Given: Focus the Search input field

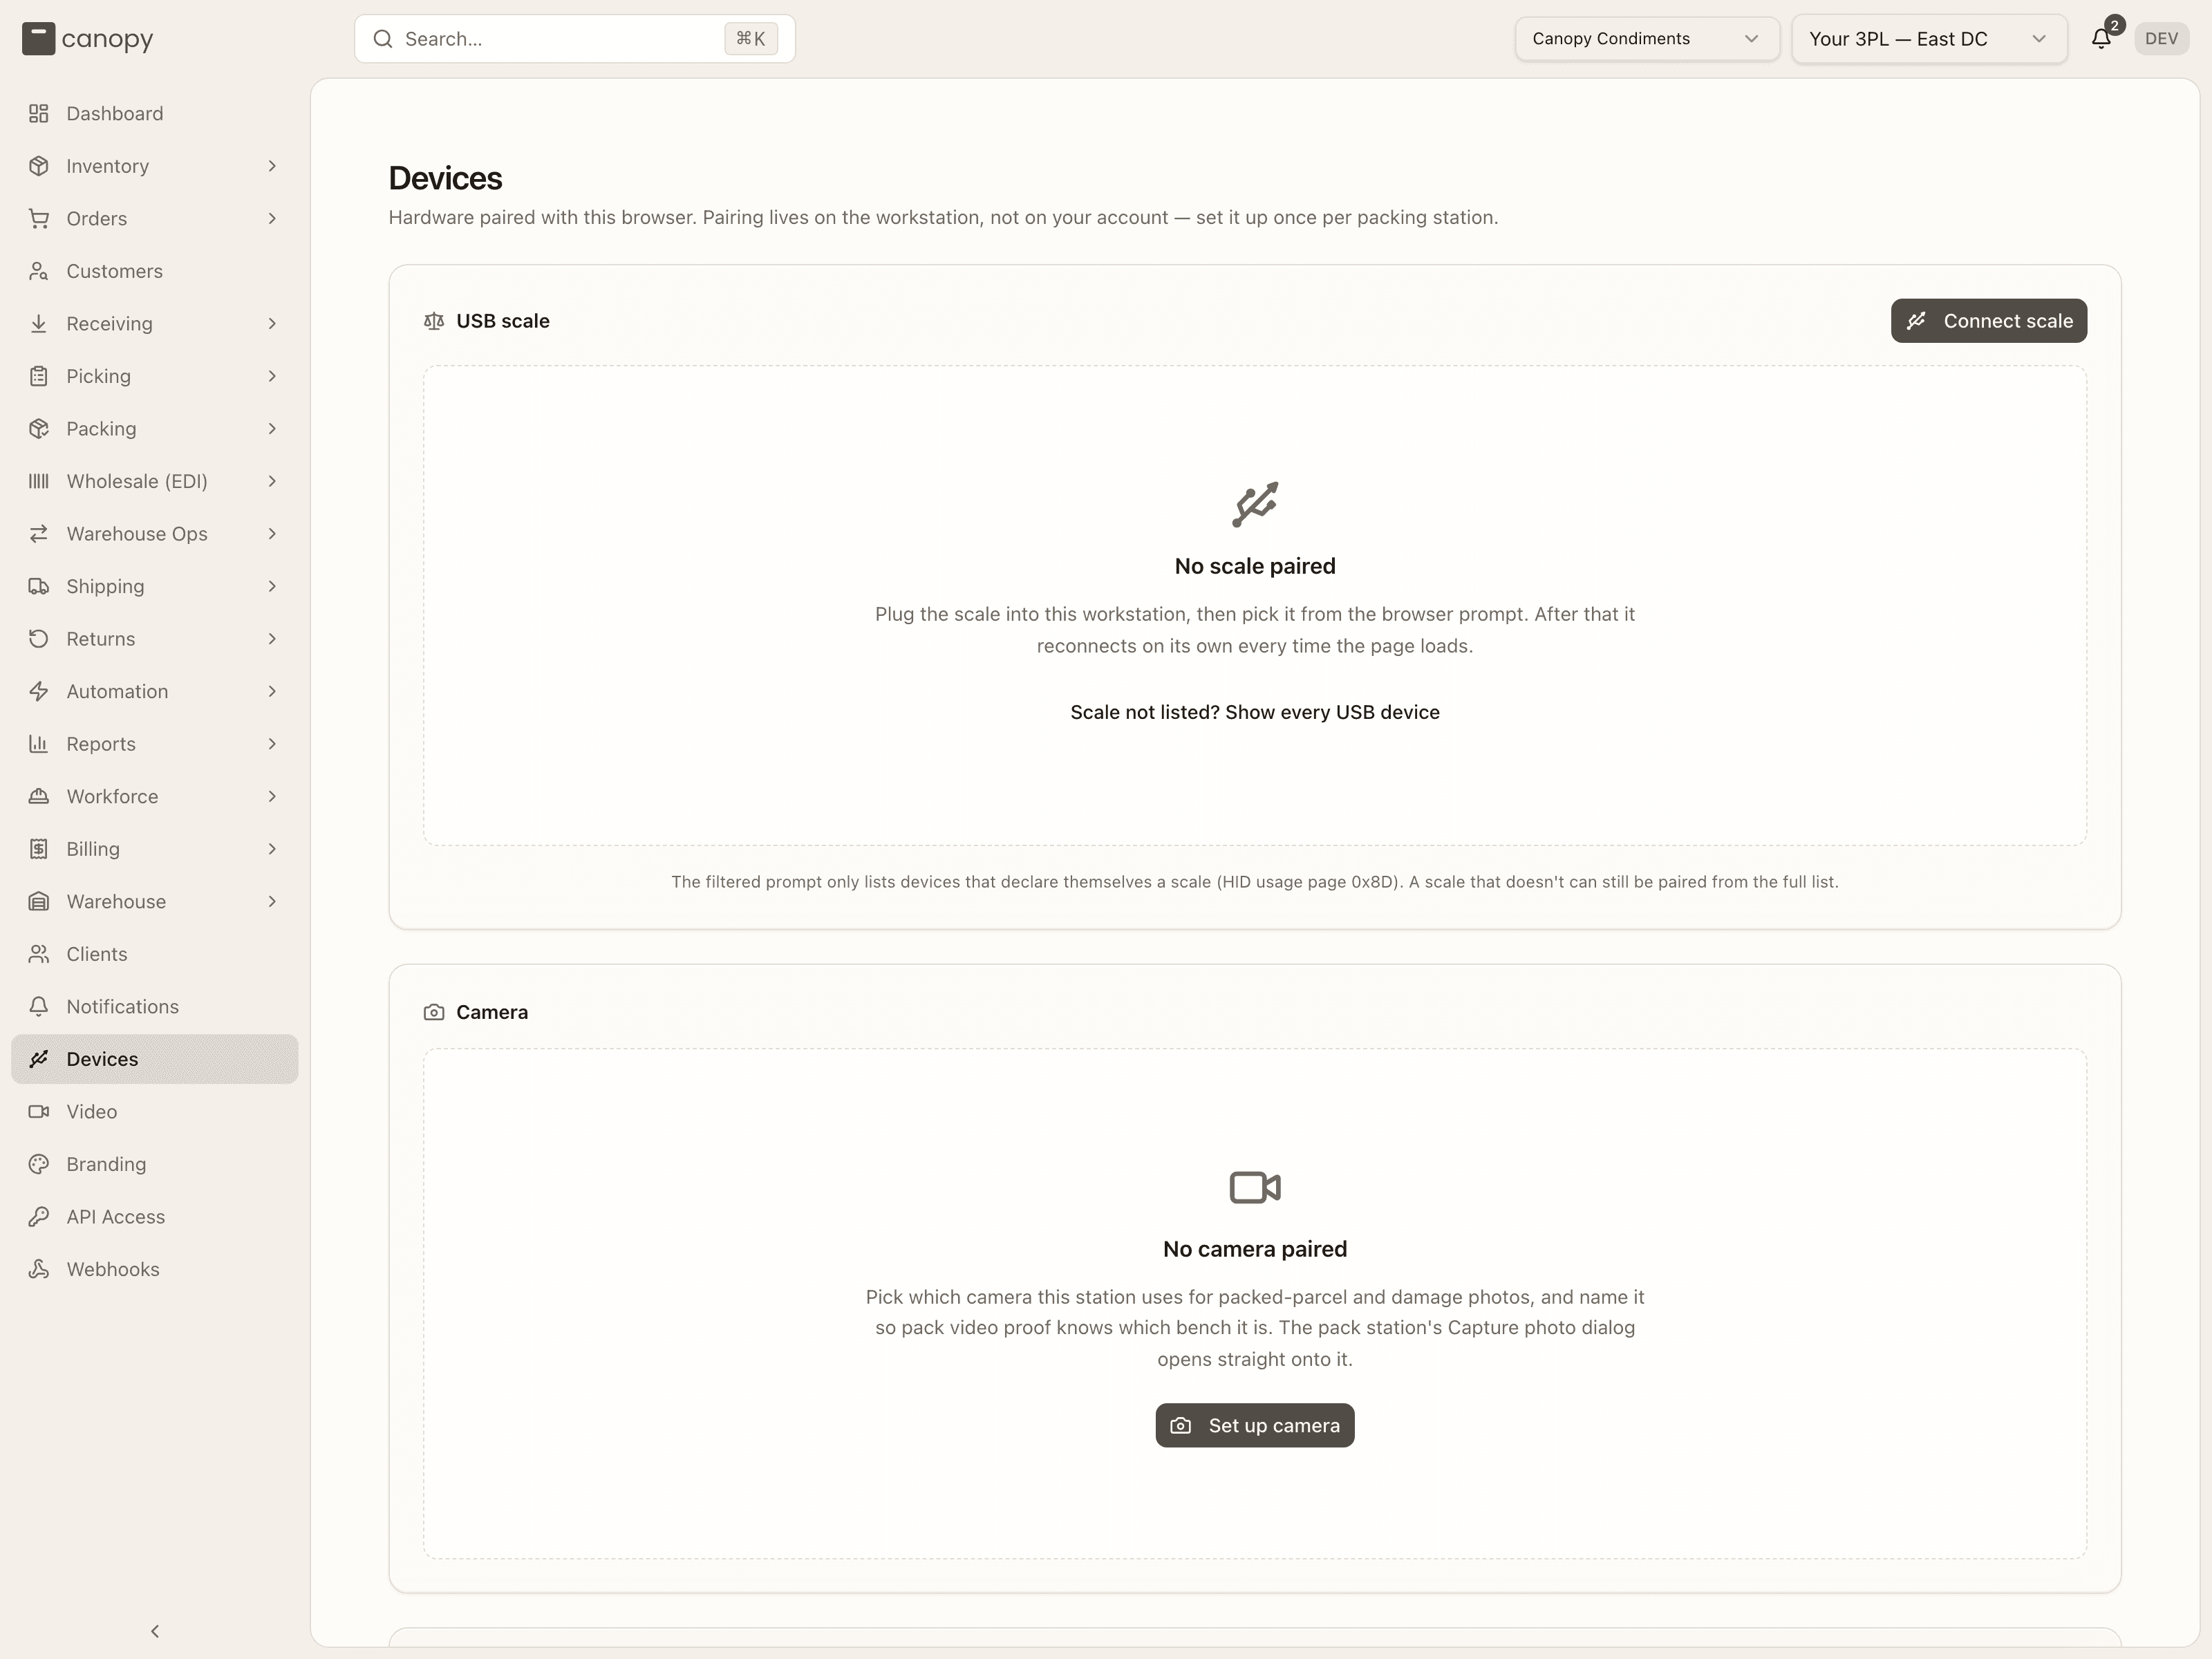Looking at the screenshot, I should tap(574, 39).
